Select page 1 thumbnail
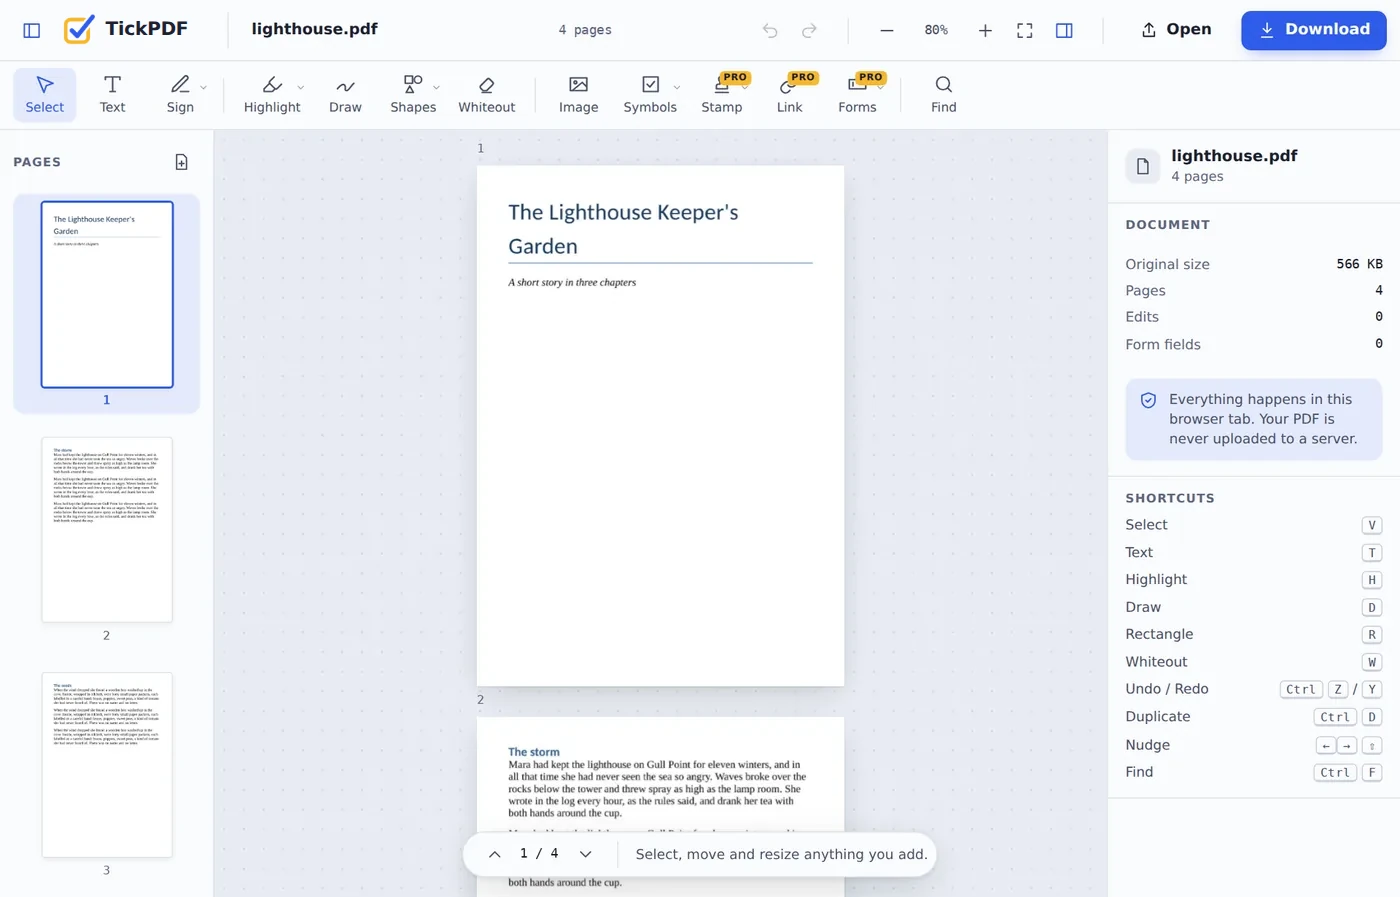The width and height of the screenshot is (1400, 897). click(x=107, y=294)
